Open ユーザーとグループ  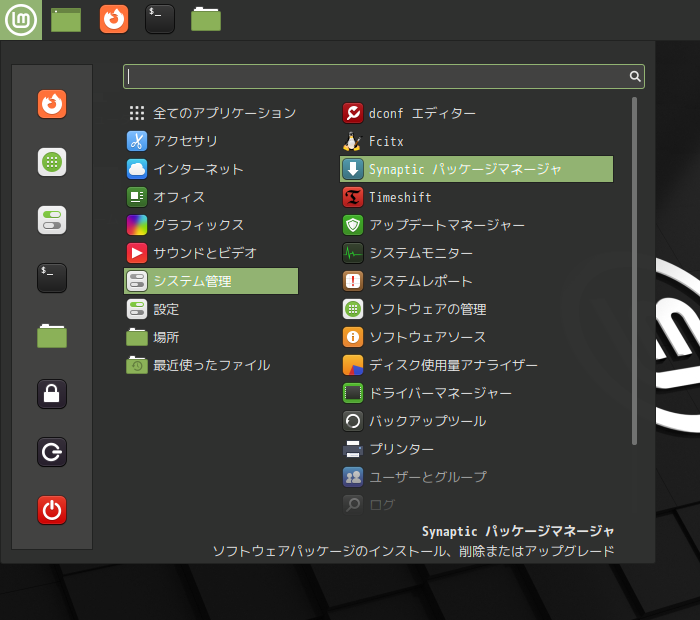pyautogui.click(x=476, y=477)
